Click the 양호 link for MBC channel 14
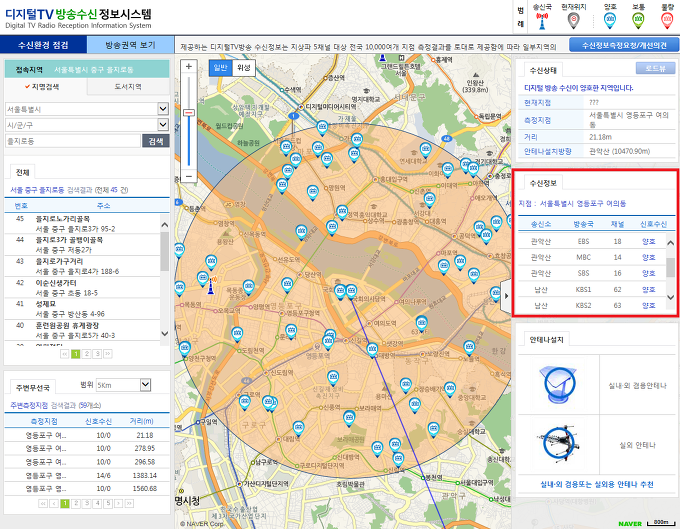This screenshot has width=680, height=529. pyautogui.click(x=649, y=258)
